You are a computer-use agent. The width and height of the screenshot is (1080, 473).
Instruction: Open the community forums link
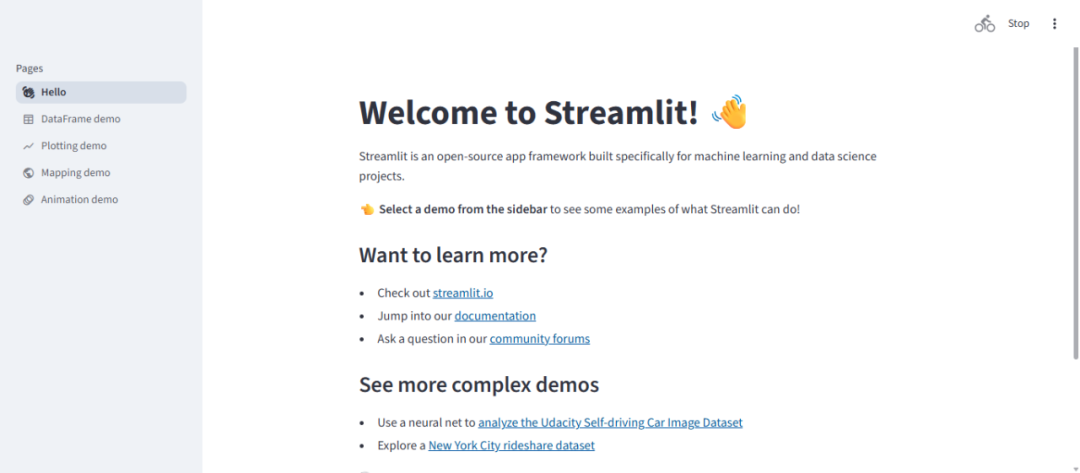pyautogui.click(x=540, y=339)
